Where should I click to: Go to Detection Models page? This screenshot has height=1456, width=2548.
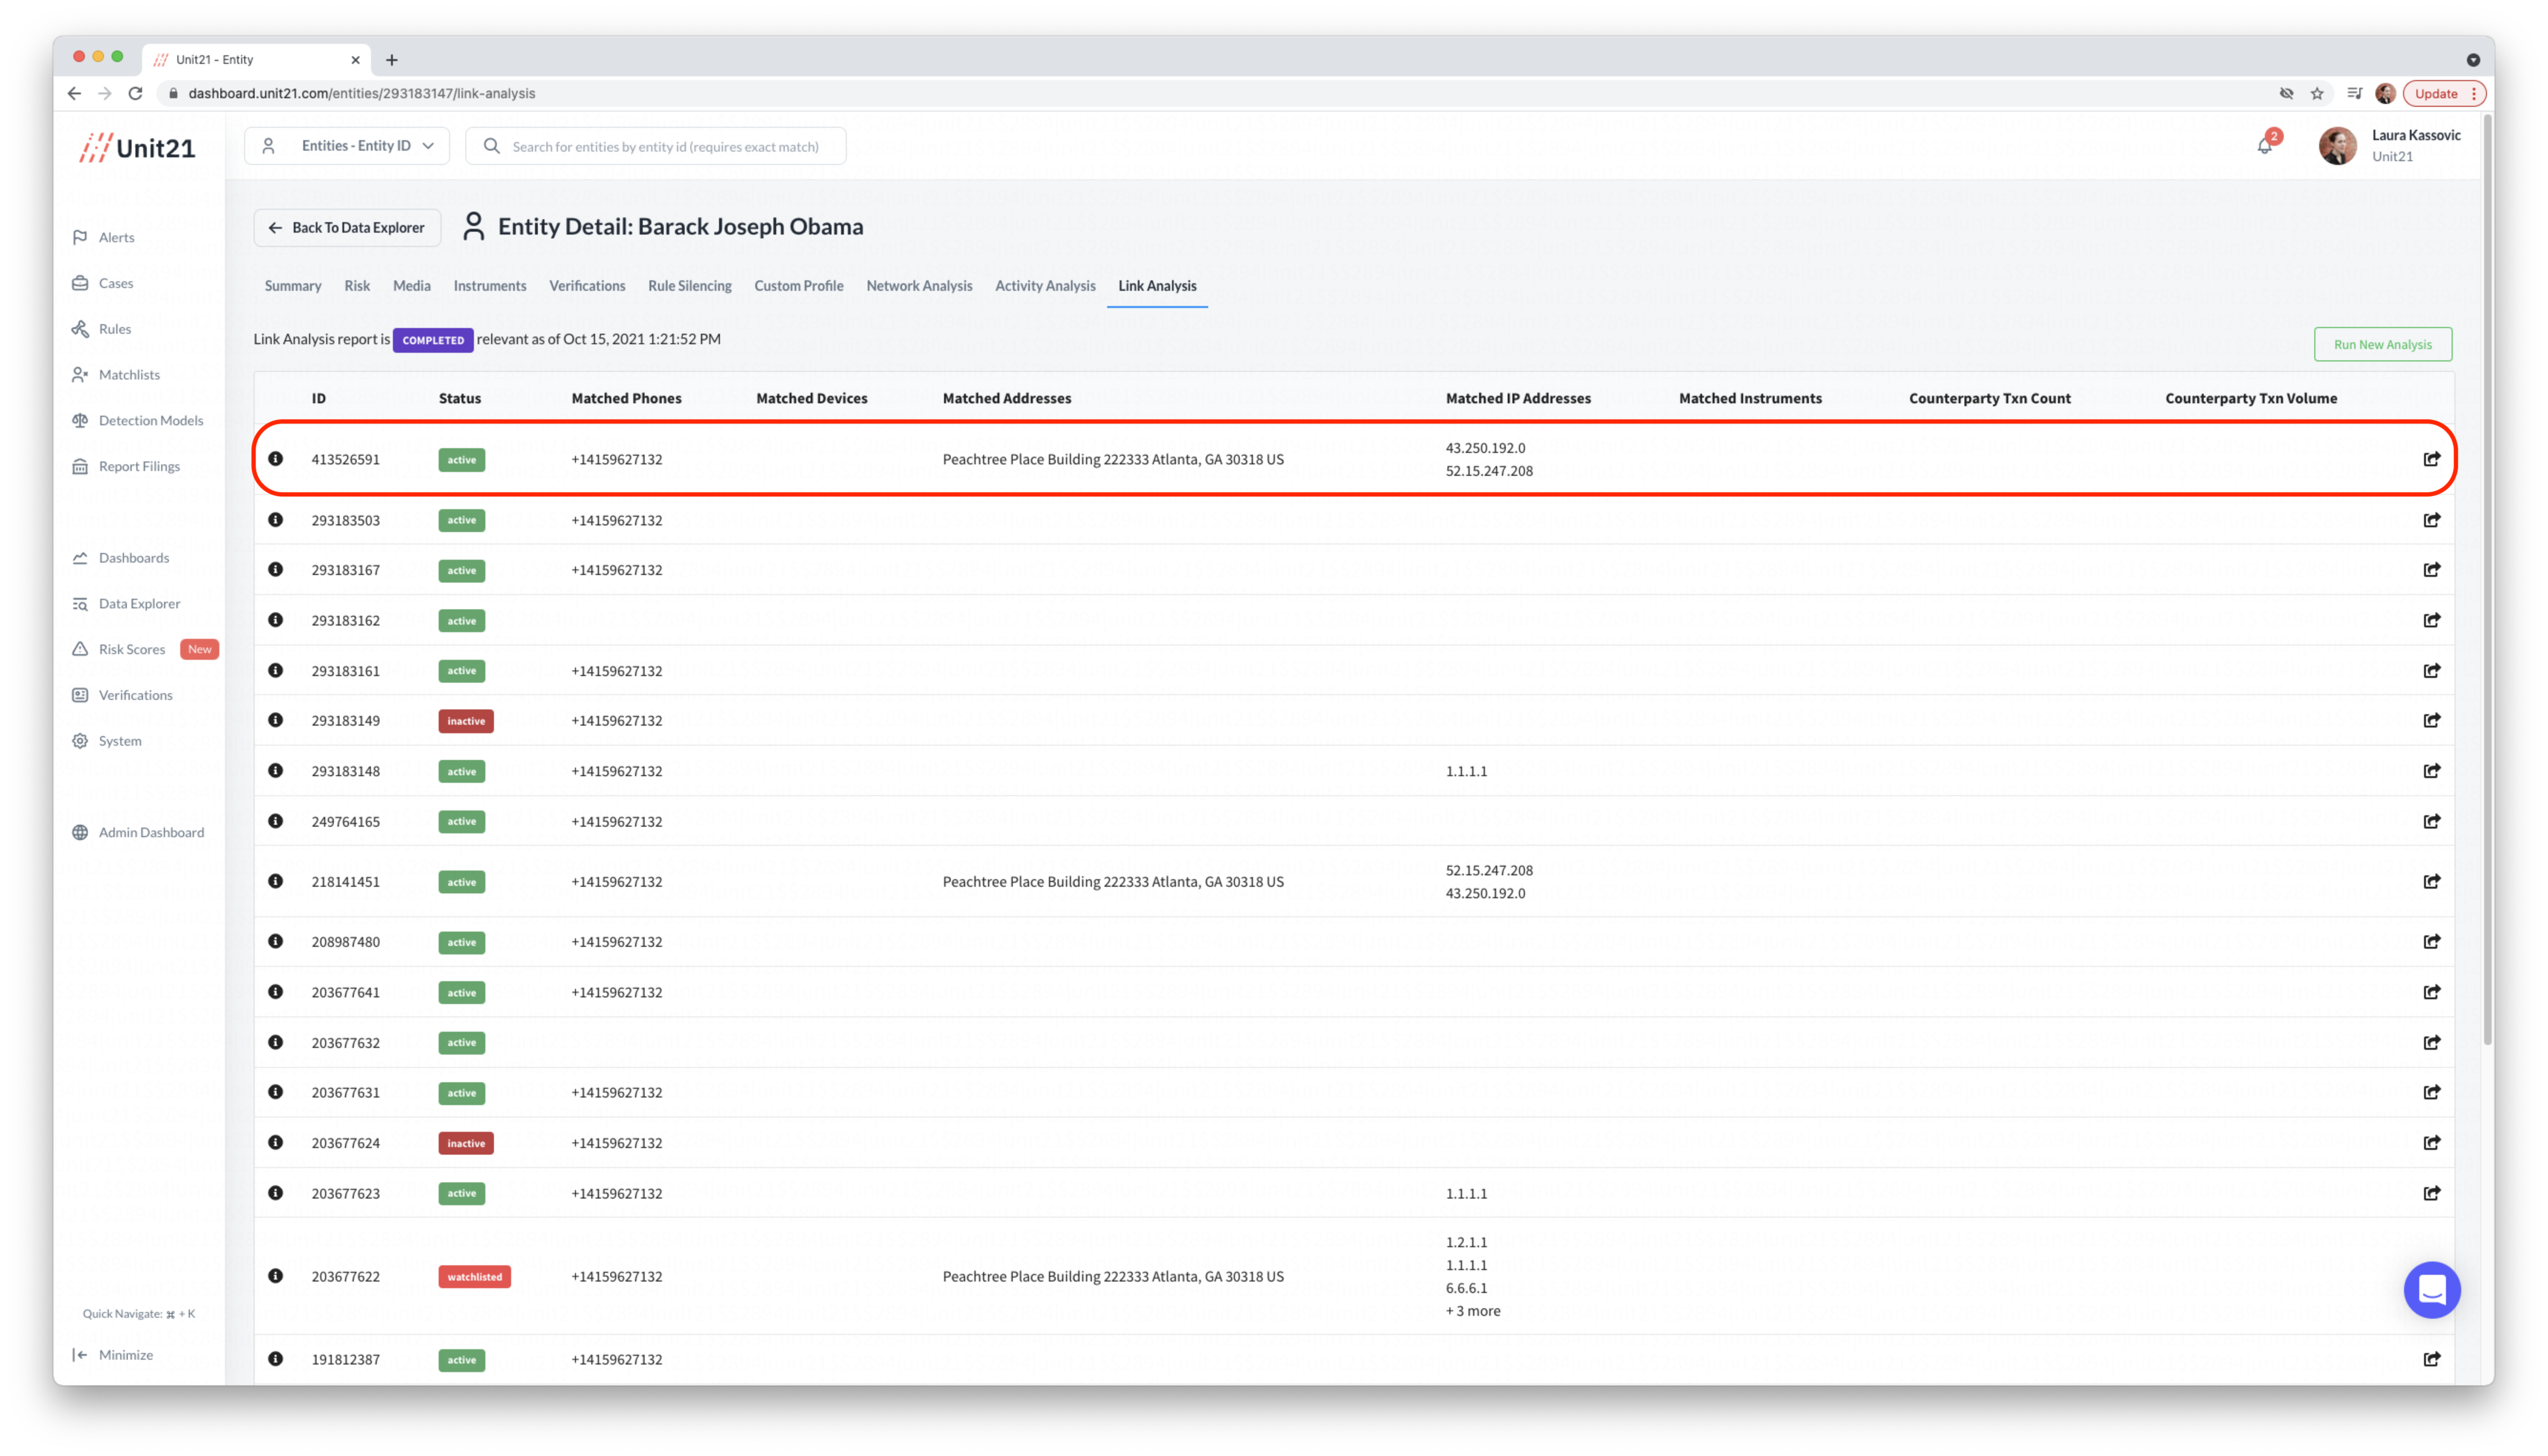click(150, 420)
